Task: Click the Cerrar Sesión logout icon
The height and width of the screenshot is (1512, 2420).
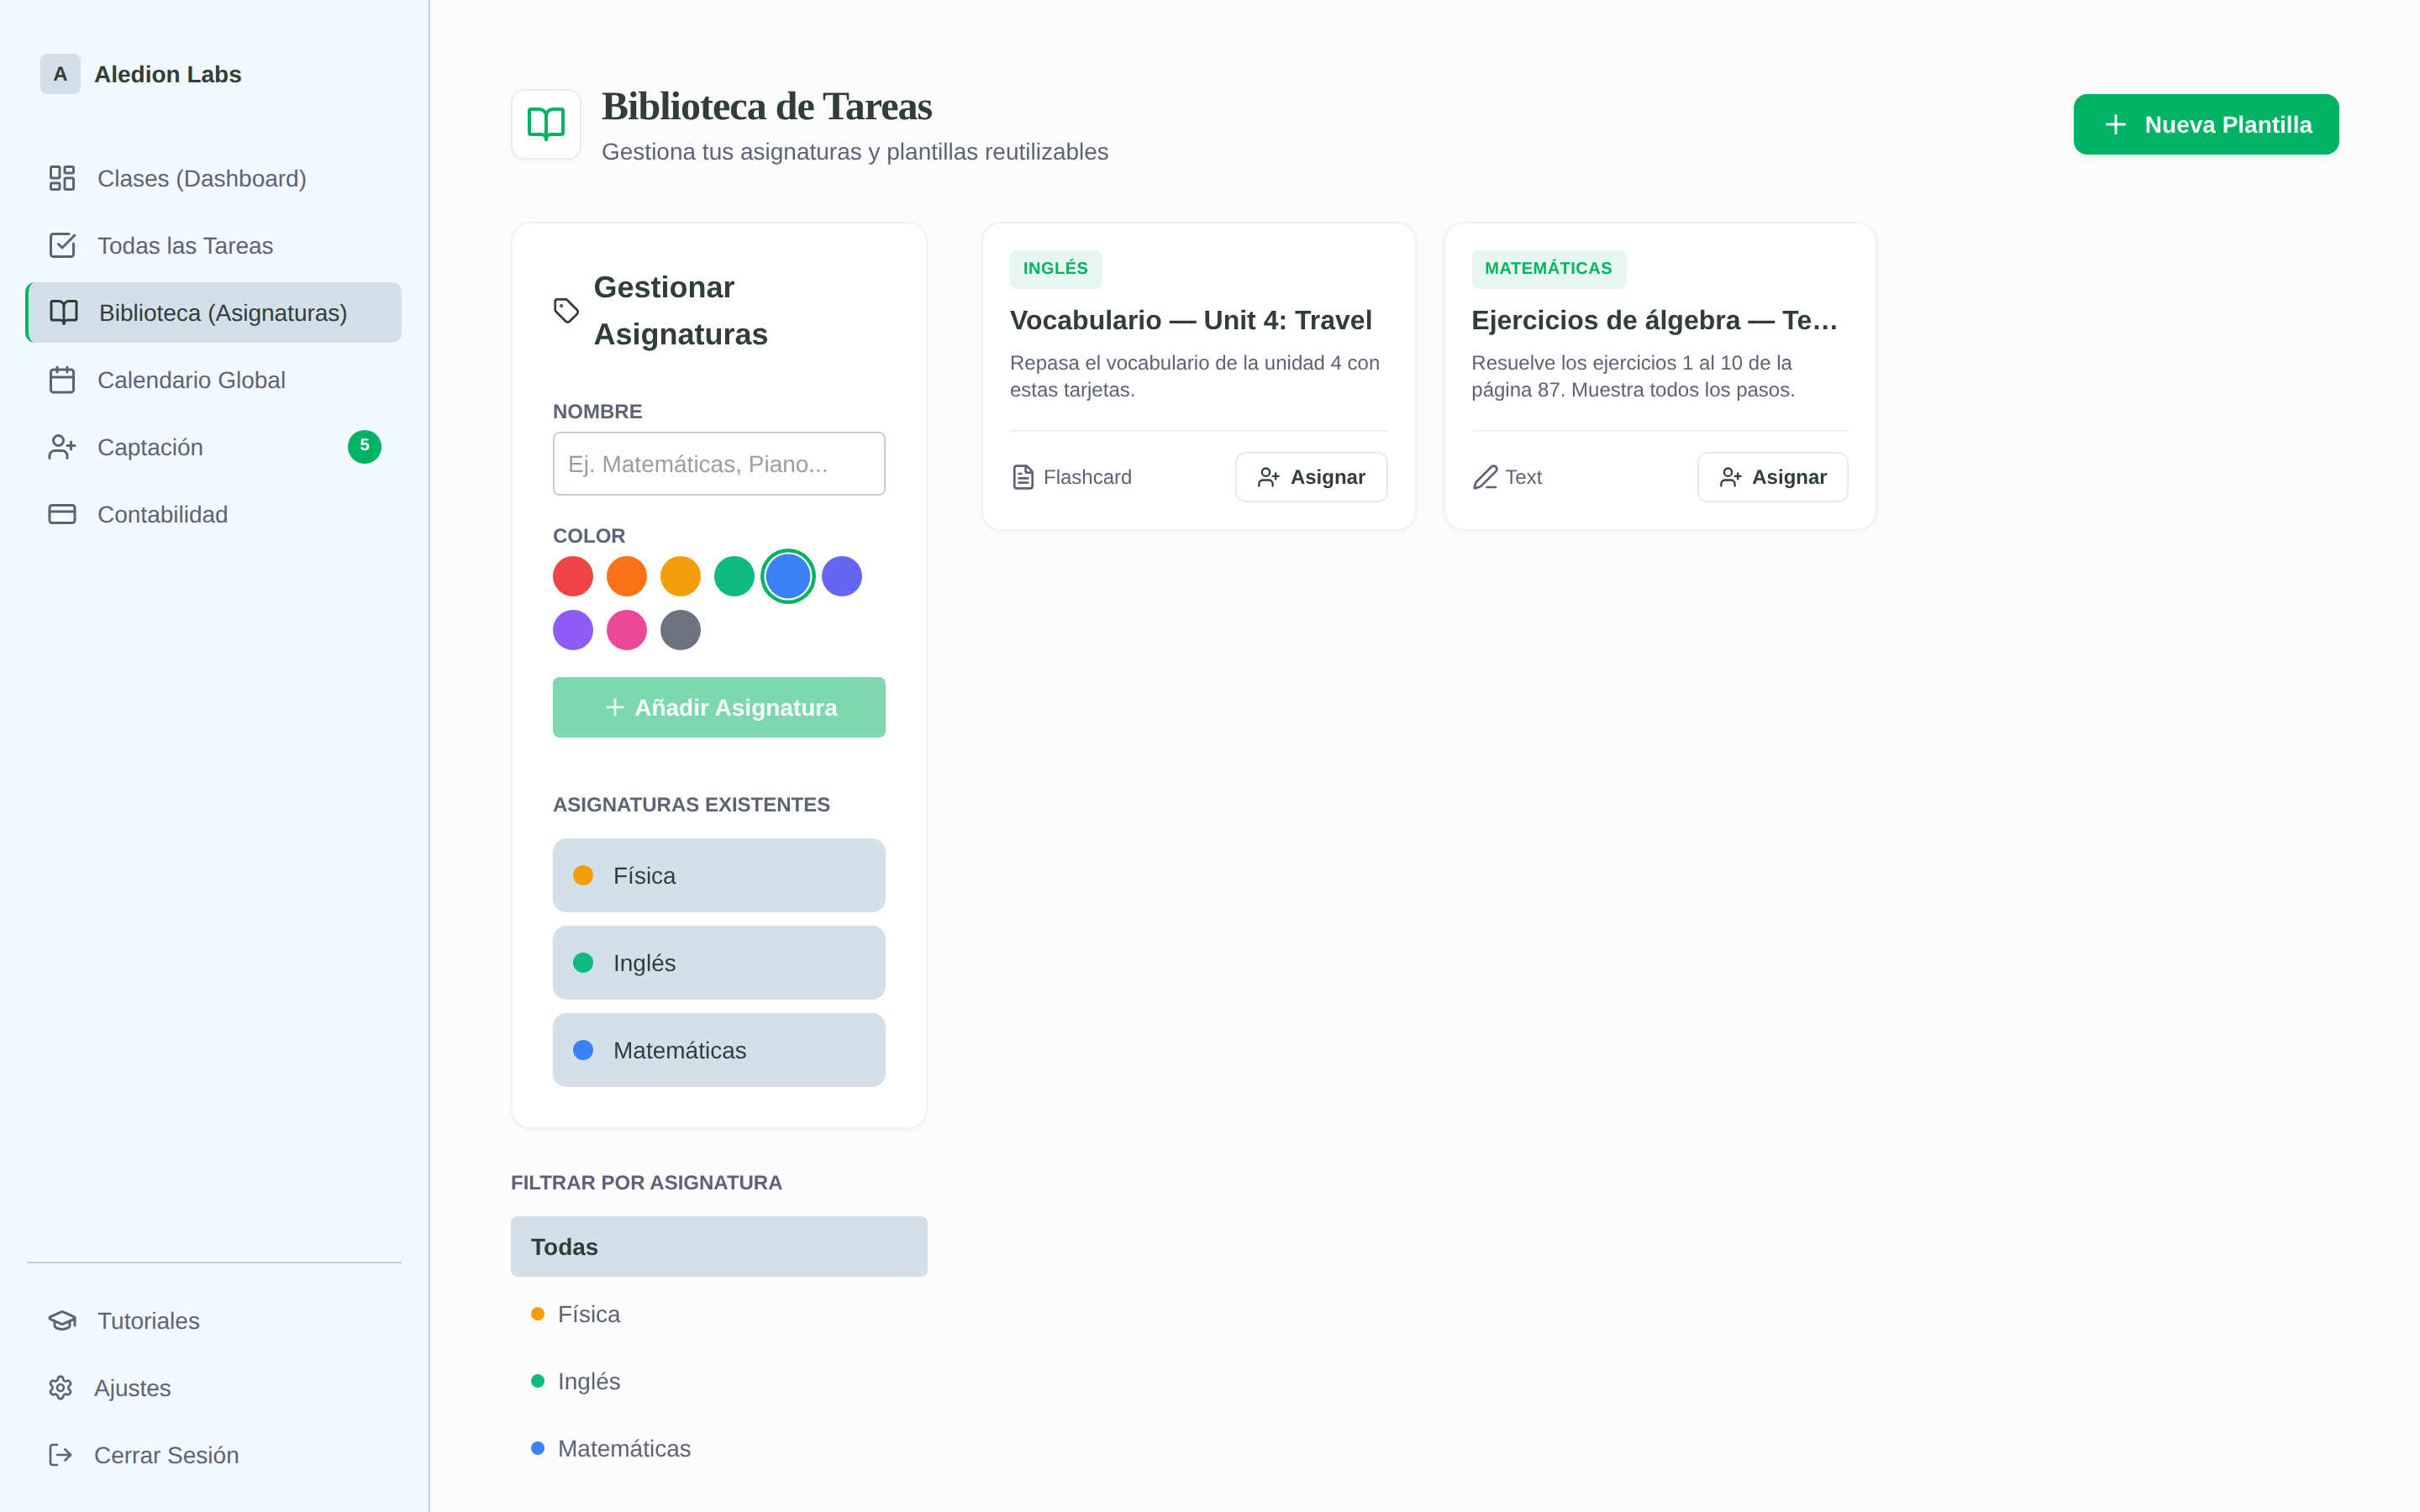Action: tap(61, 1454)
